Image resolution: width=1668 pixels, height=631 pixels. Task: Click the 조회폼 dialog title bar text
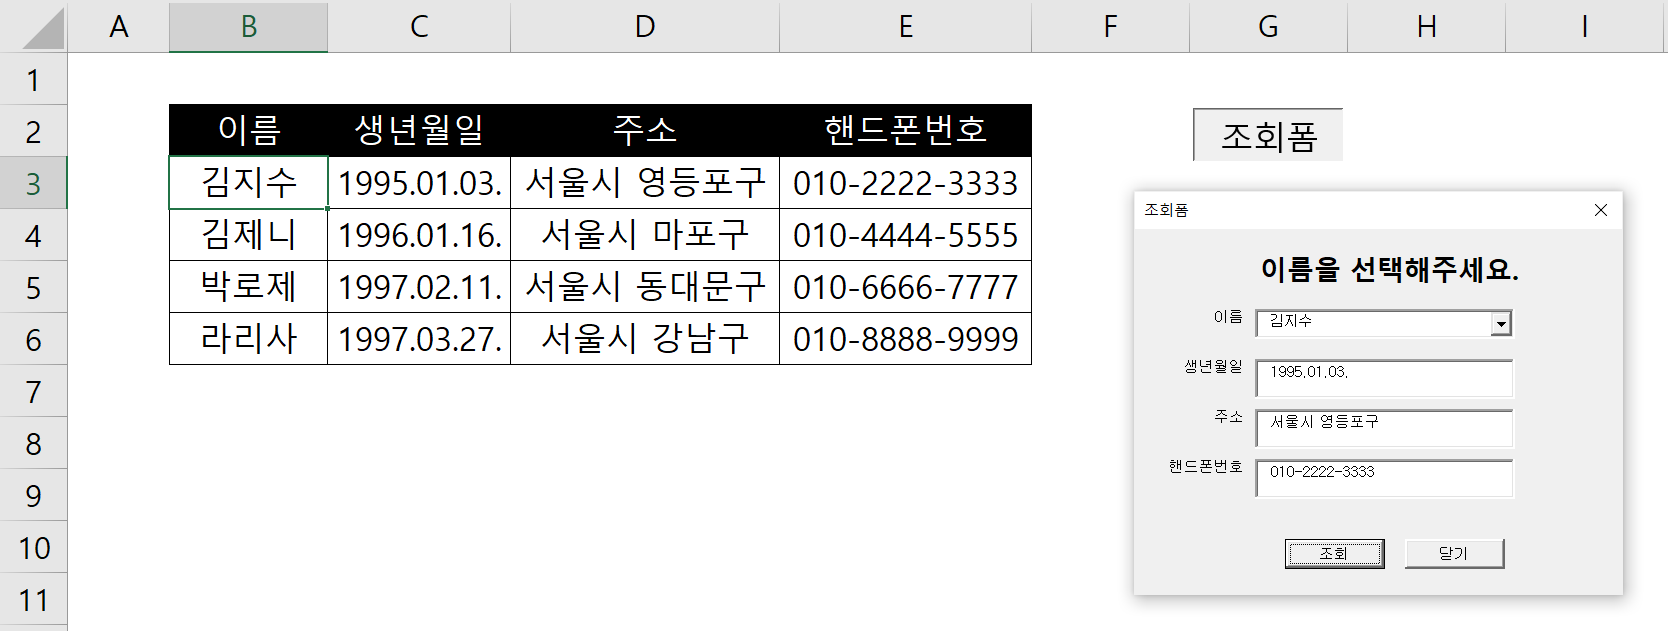[1166, 210]
